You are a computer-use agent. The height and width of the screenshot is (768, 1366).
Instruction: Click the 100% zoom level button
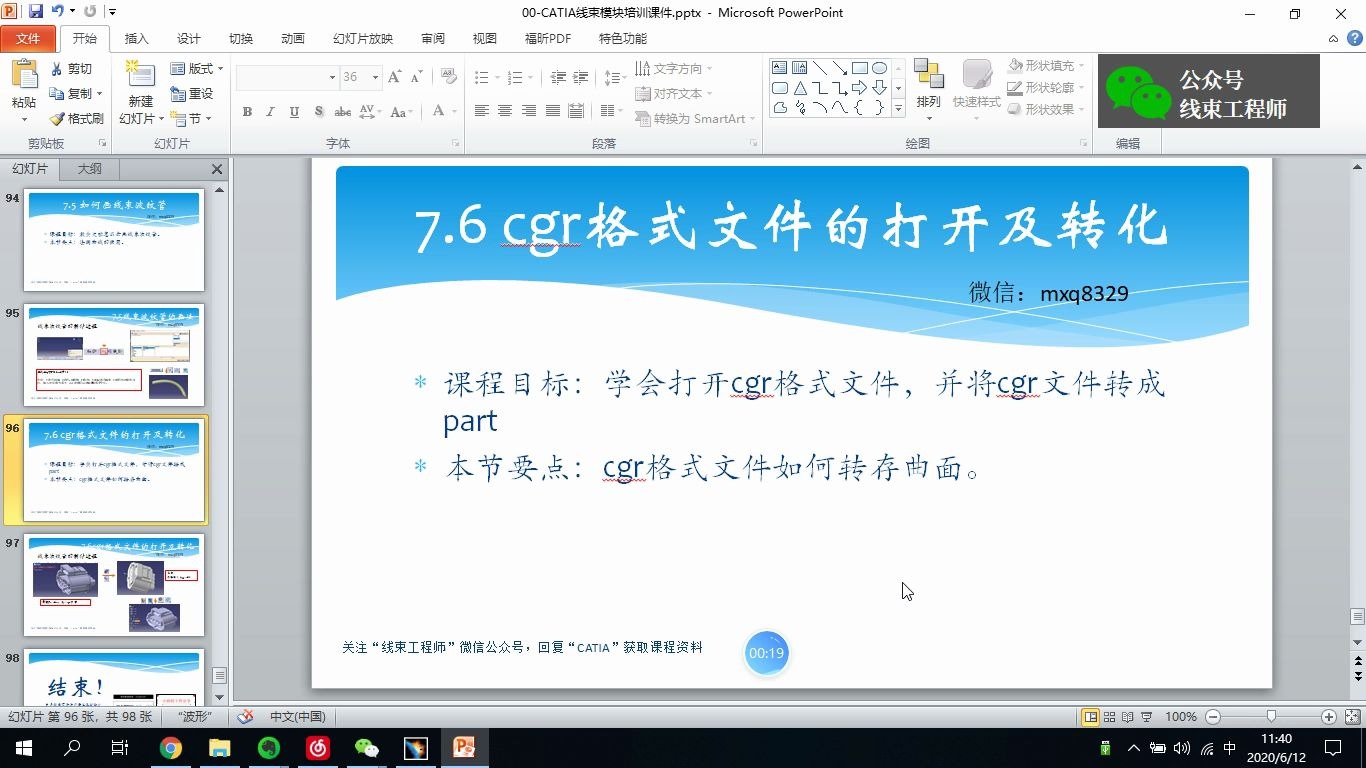click(x=1181, y=717)
